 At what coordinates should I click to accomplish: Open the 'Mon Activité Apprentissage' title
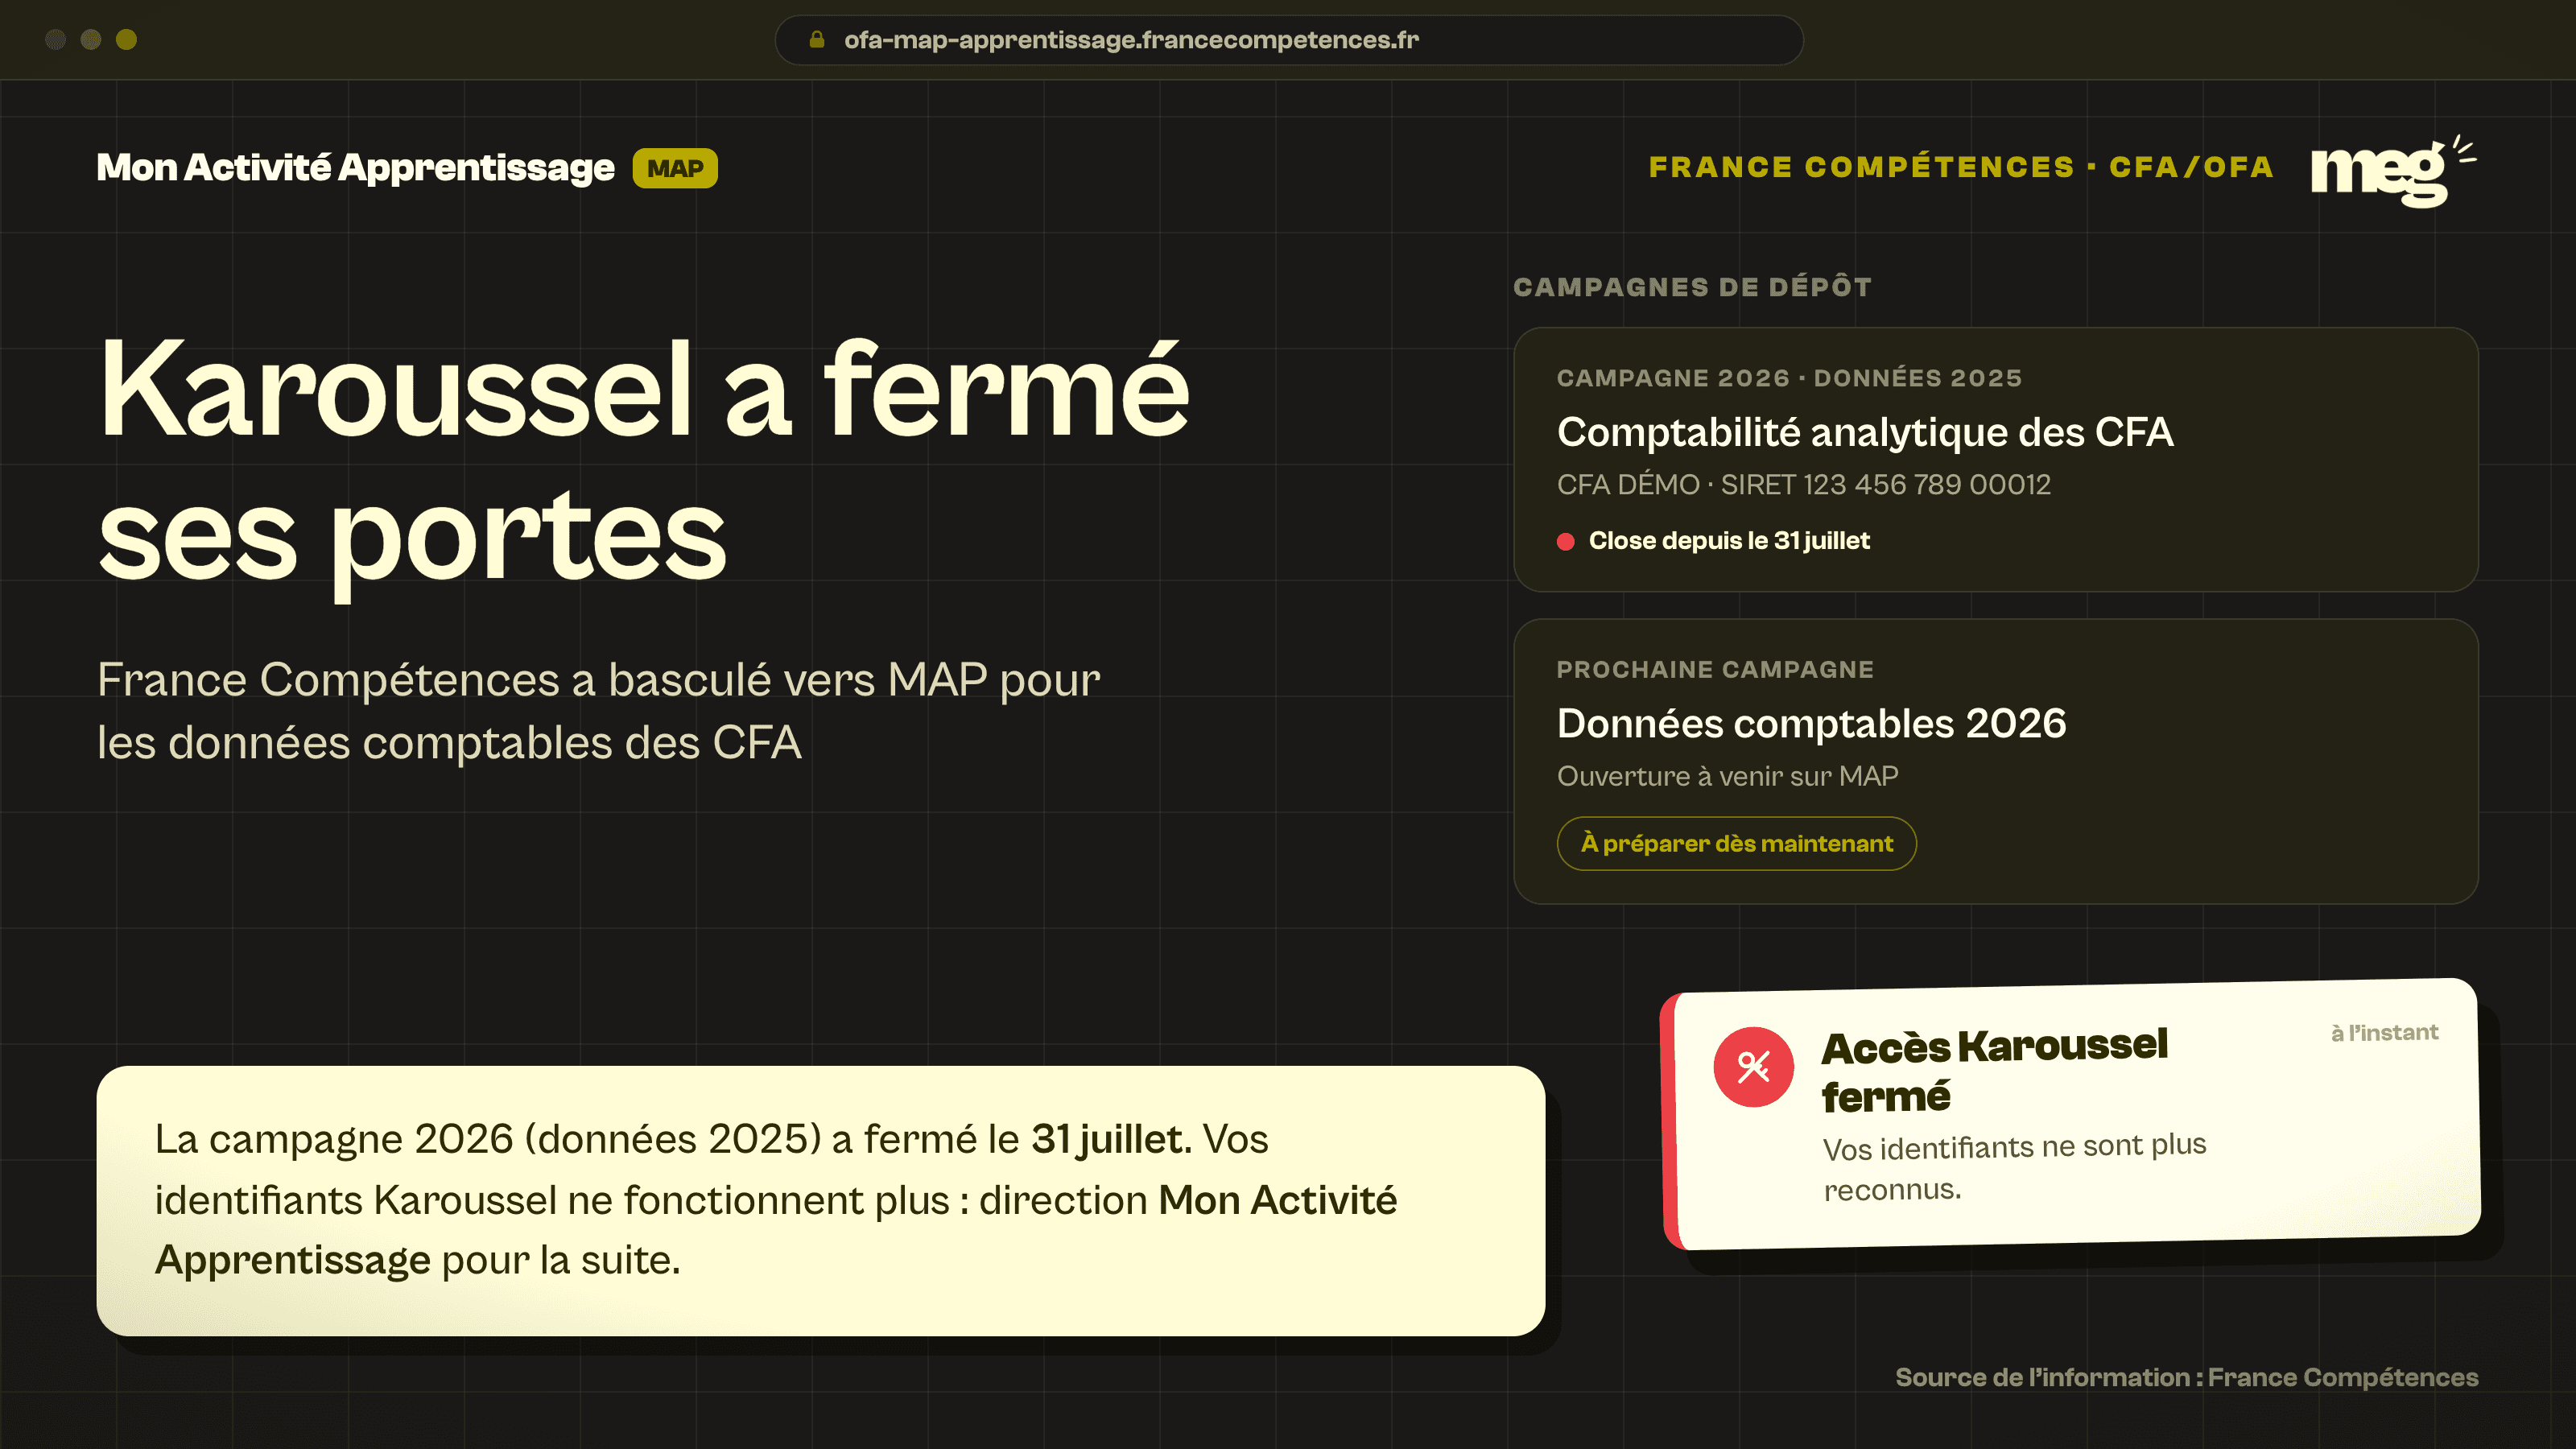tap(355, 168)
